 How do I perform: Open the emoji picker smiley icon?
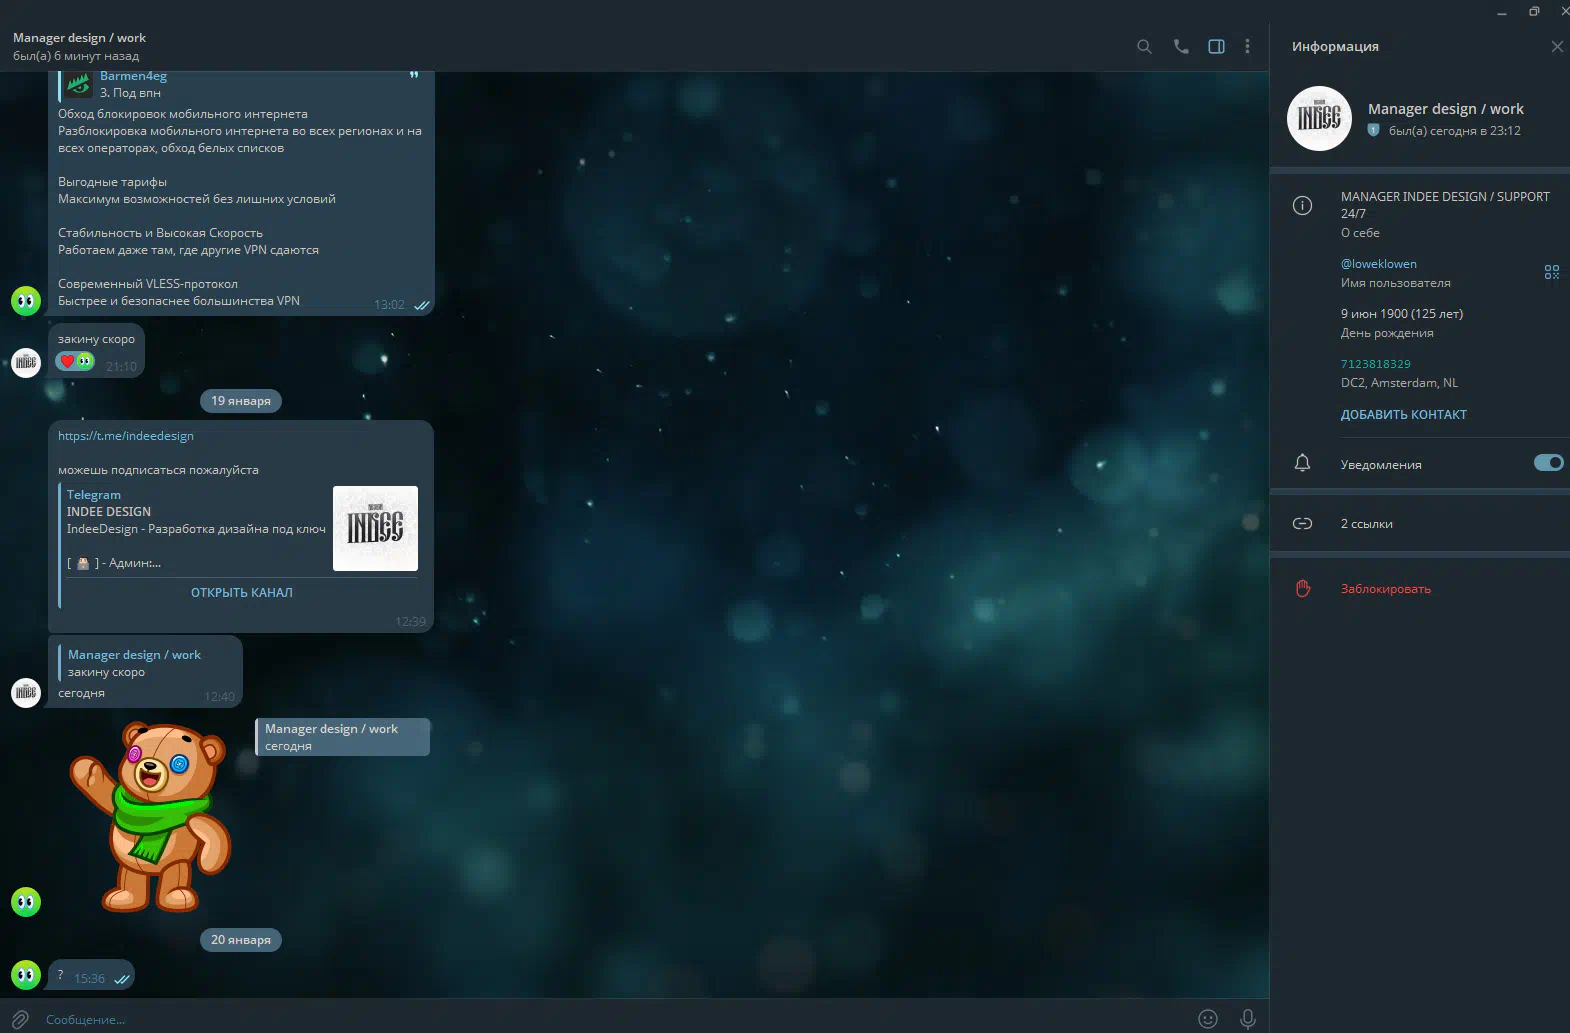(1208, 1019)
